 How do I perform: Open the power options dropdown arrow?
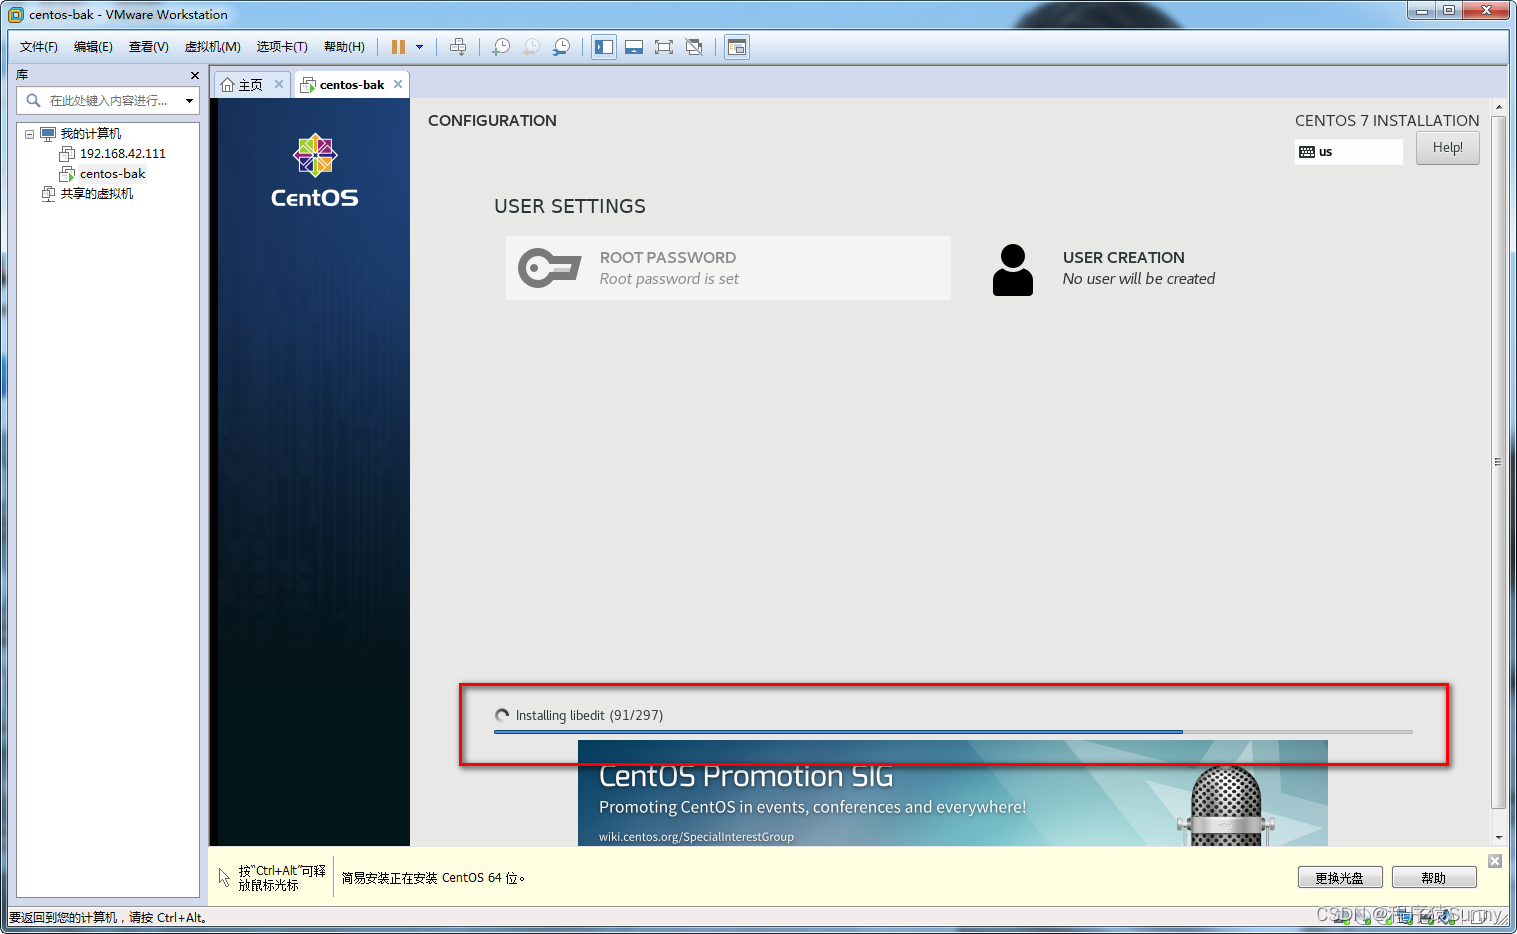[419, 47]
